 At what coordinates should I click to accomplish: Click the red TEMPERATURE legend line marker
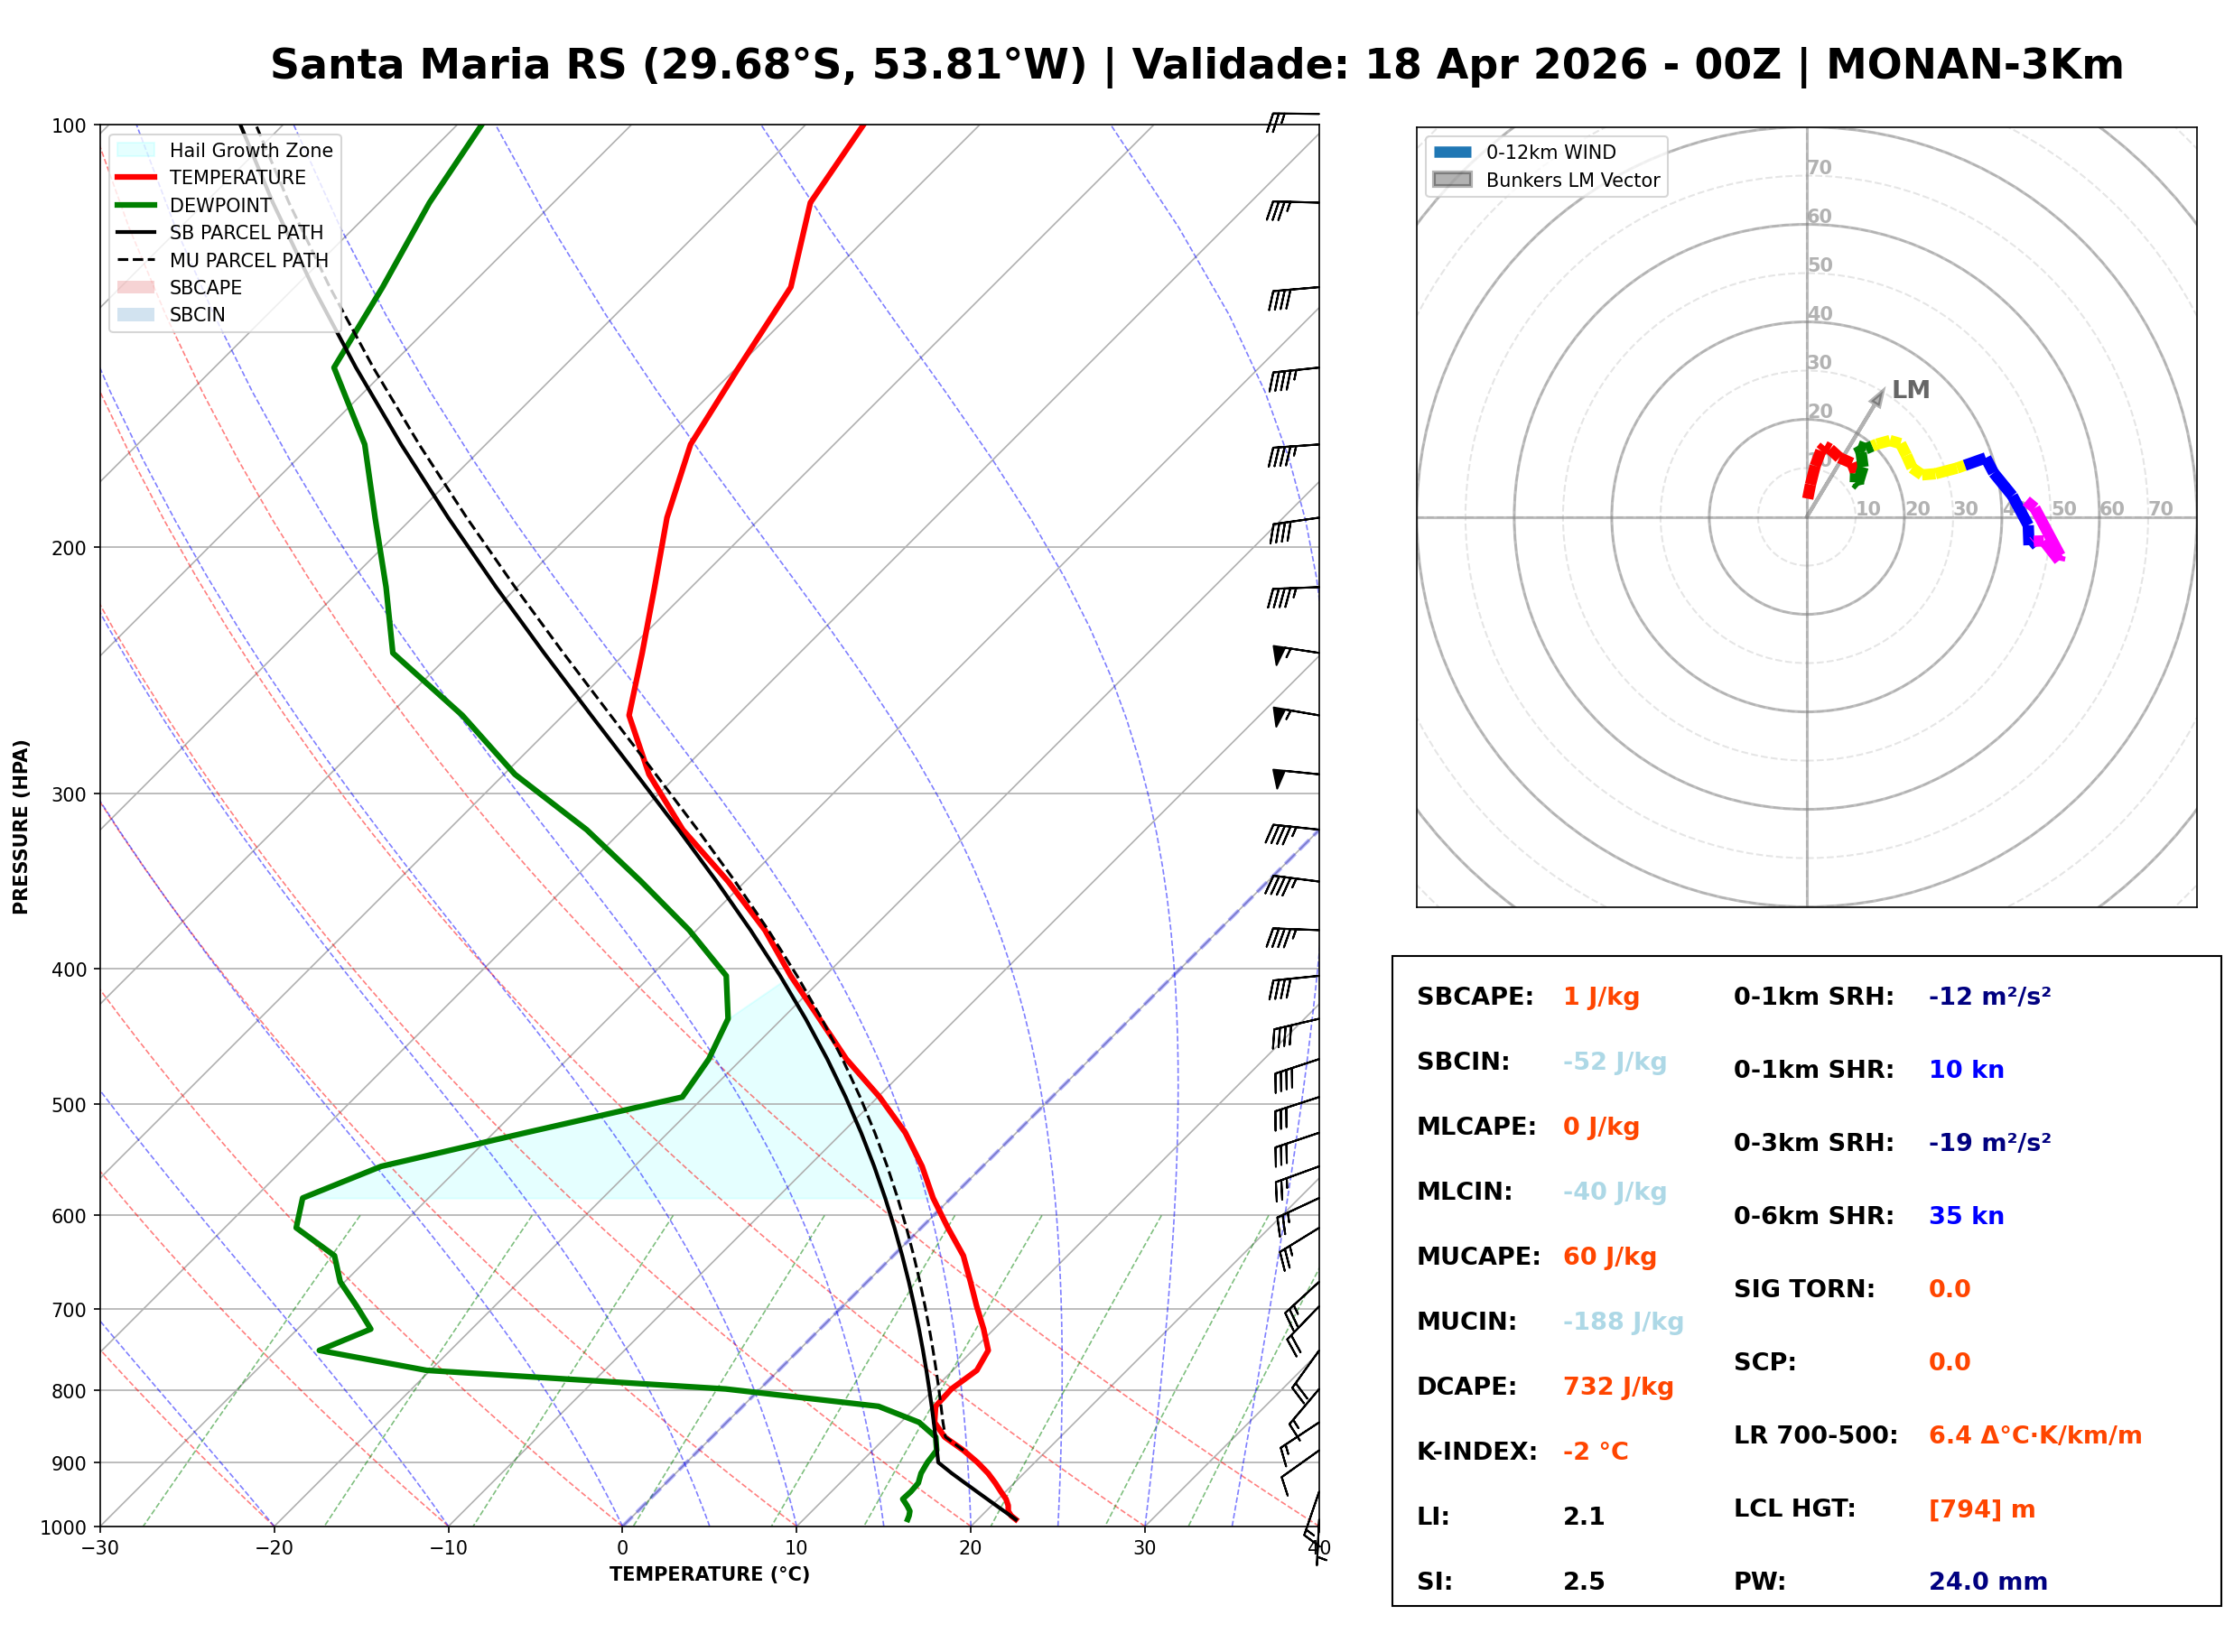point(136,177)
